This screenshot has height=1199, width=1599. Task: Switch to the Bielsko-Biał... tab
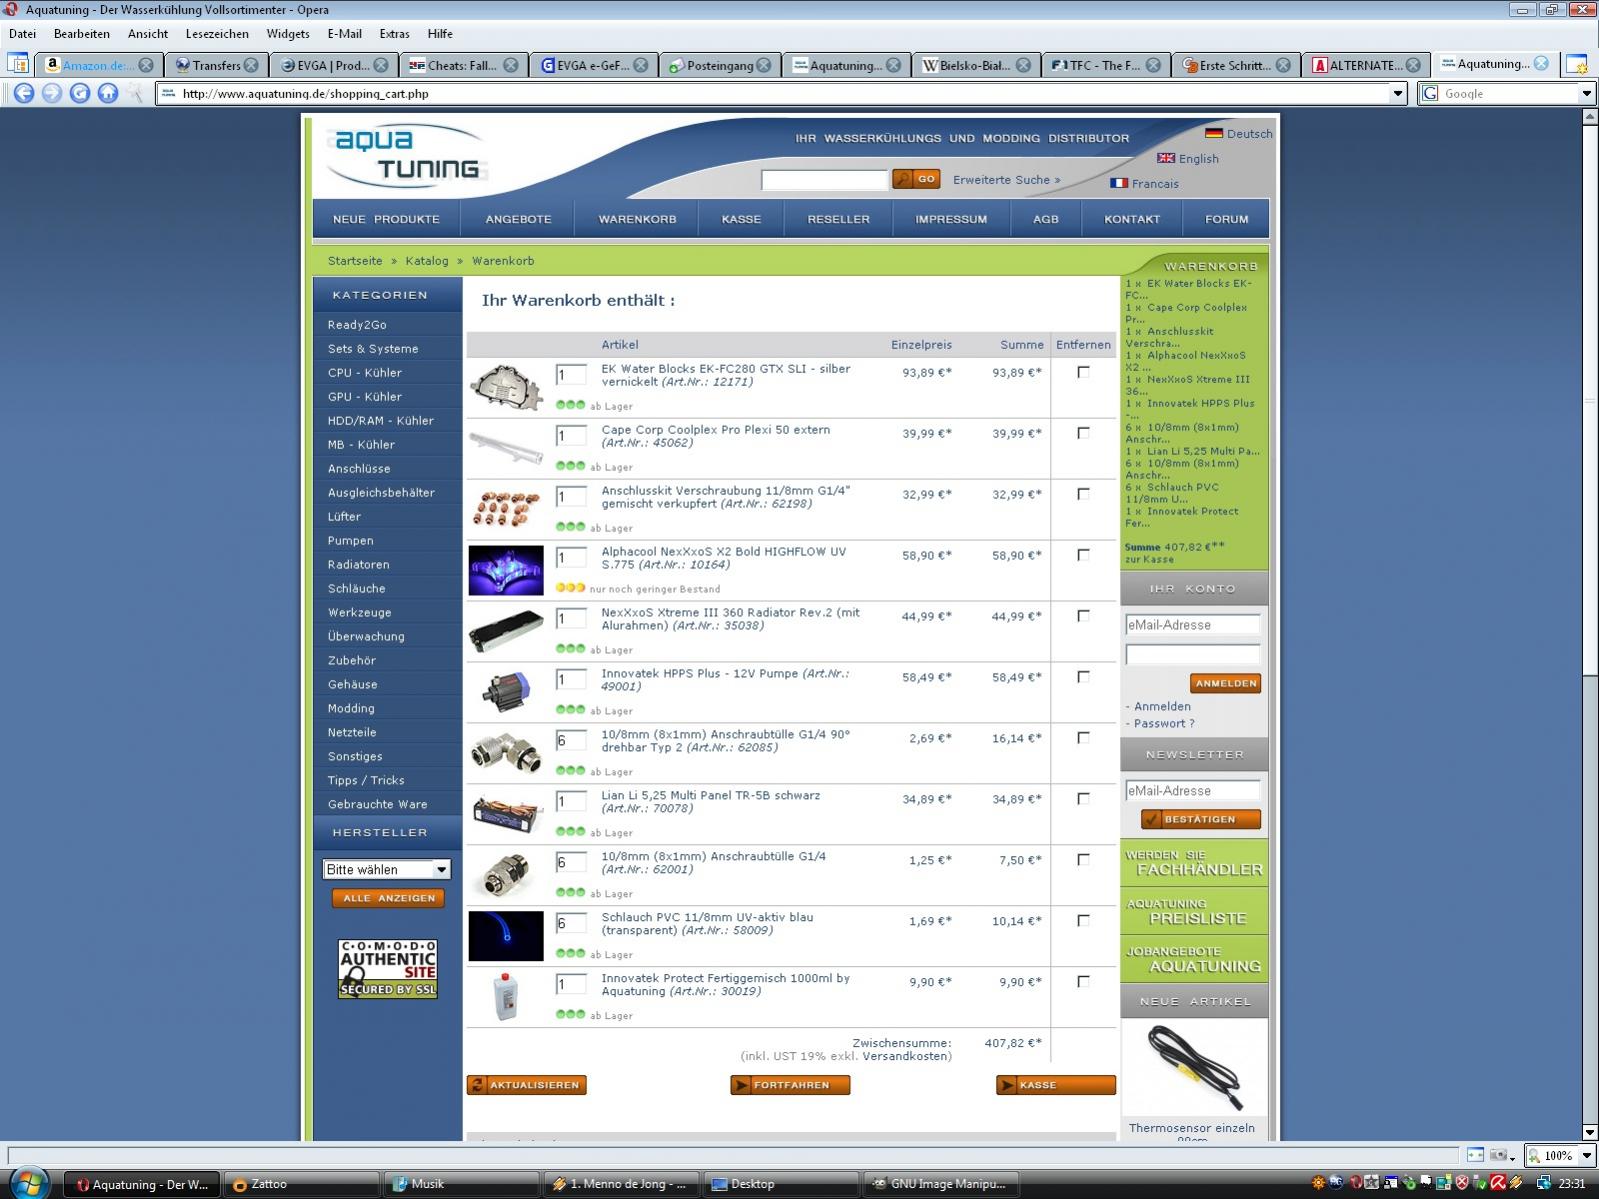point(975,65)
